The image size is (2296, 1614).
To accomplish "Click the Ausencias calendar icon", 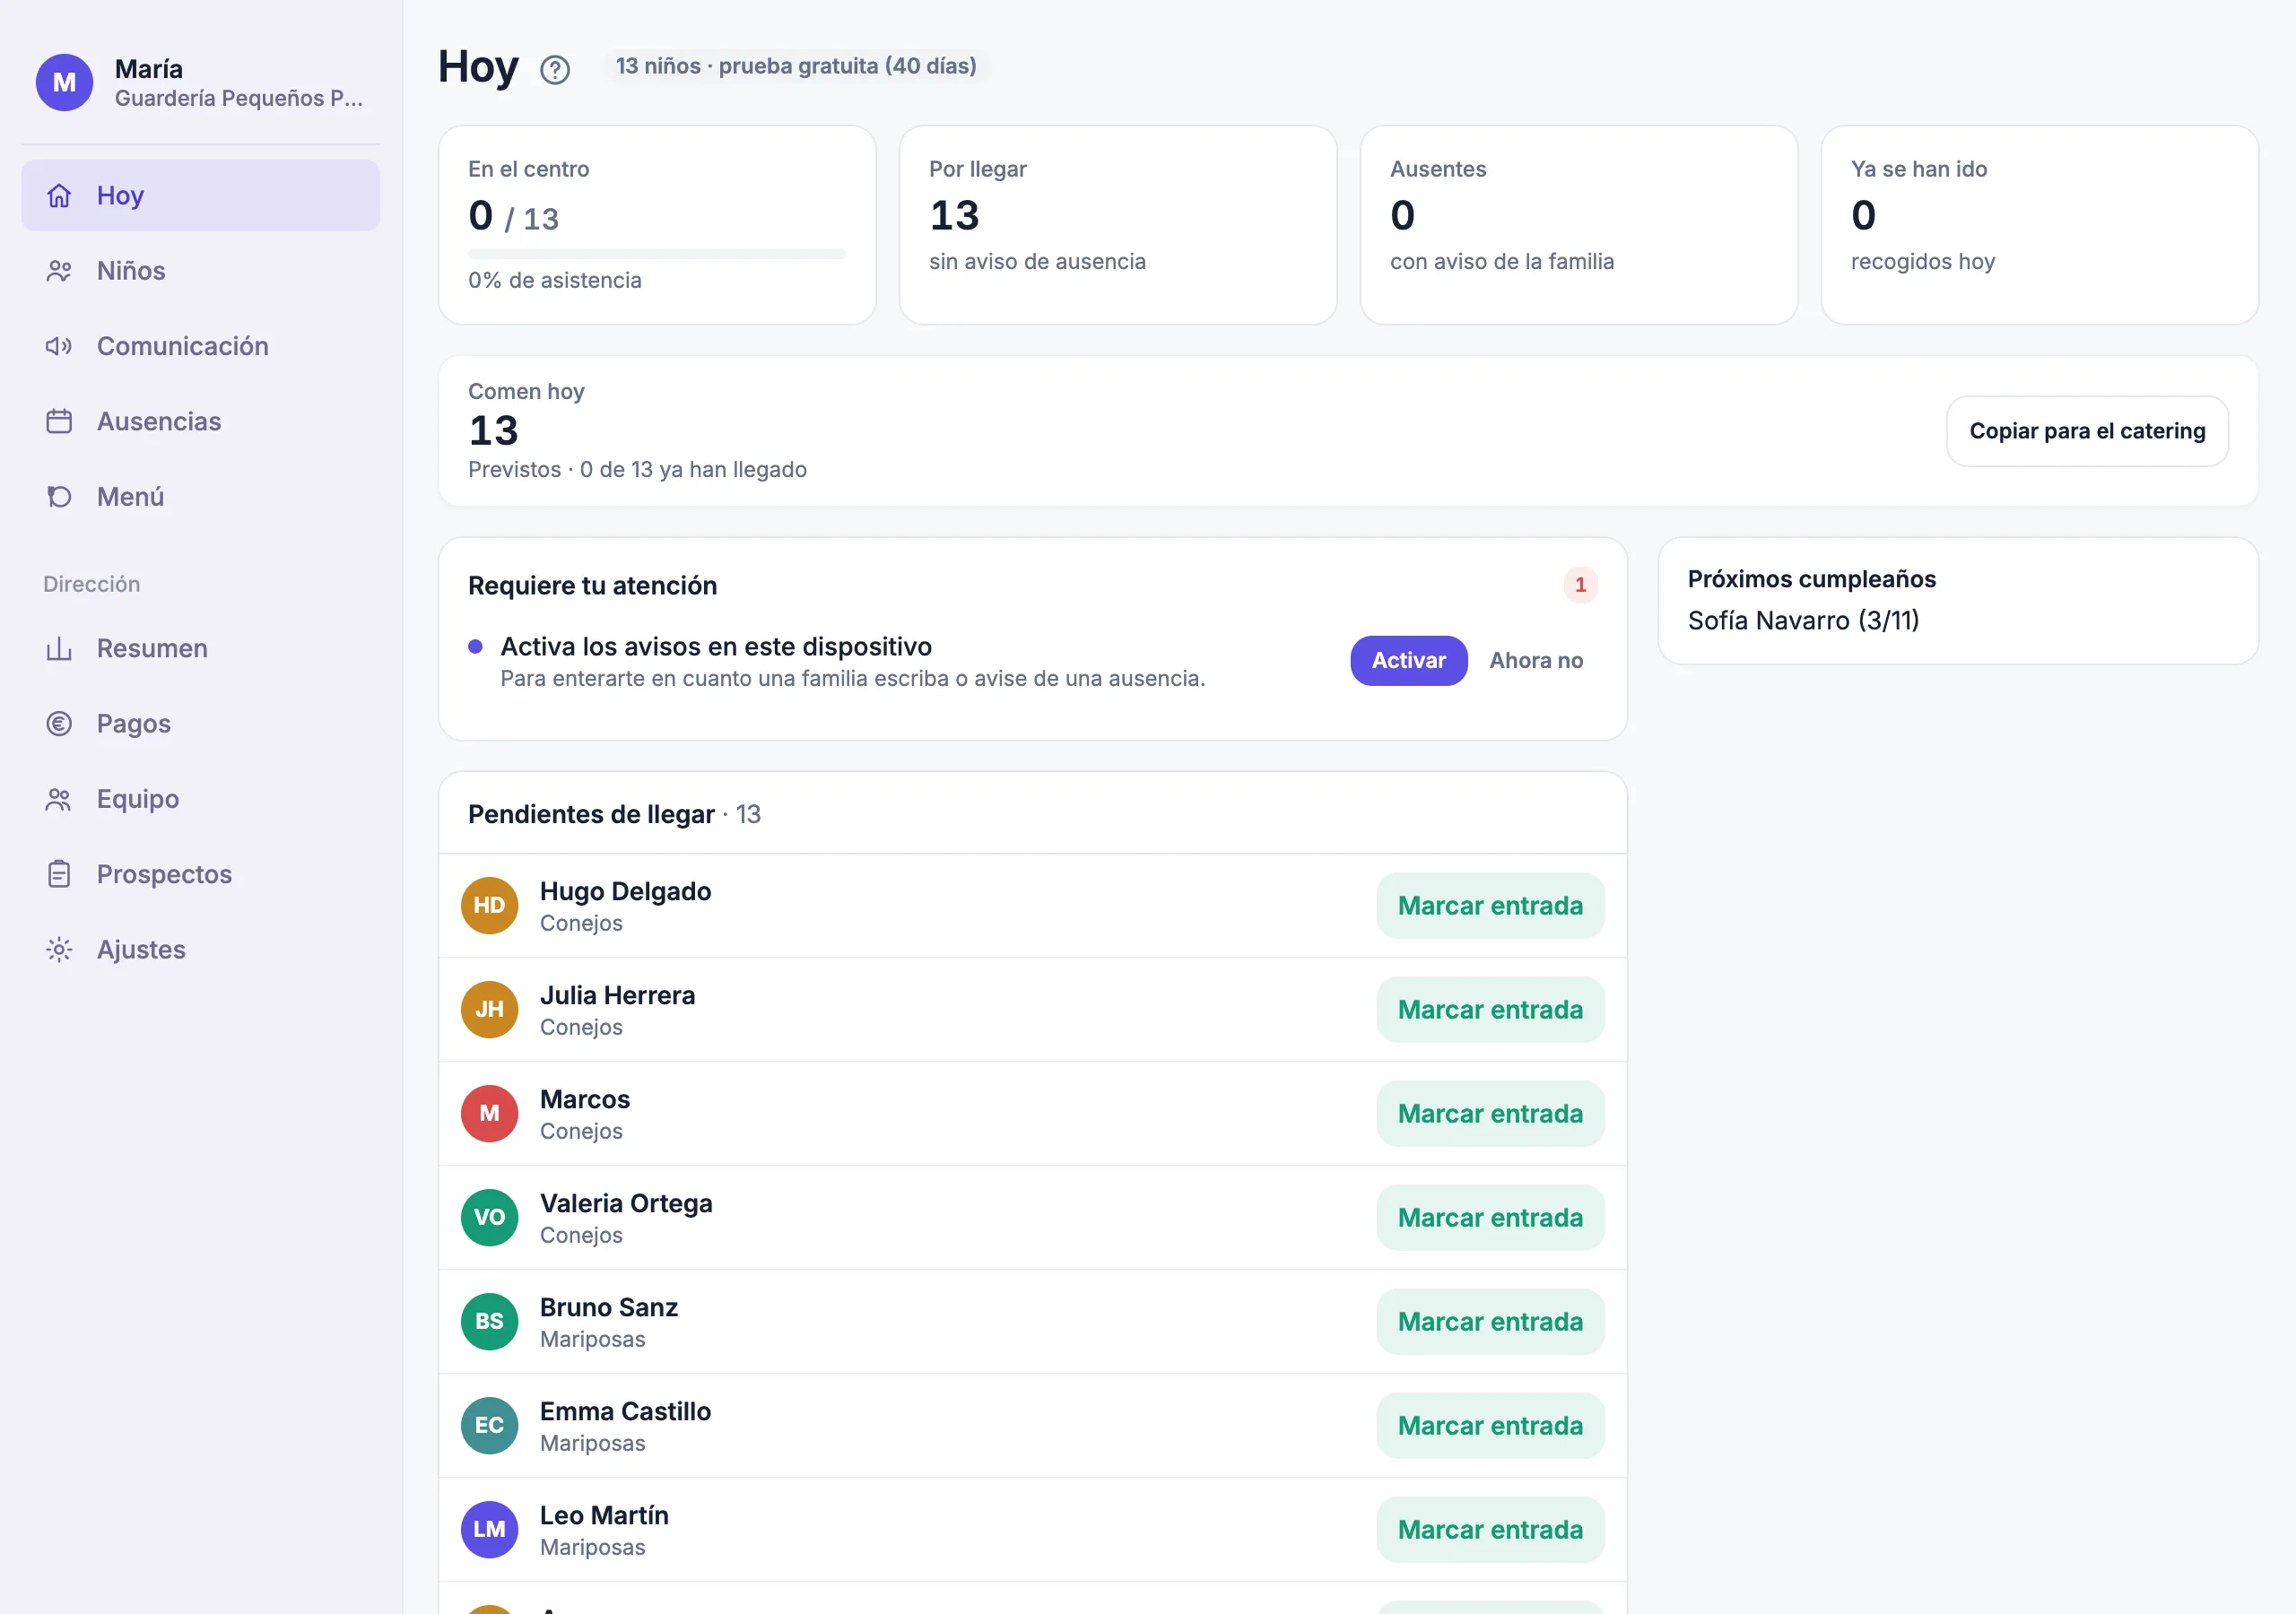I will pyautogui.click(x=59, y=421).
